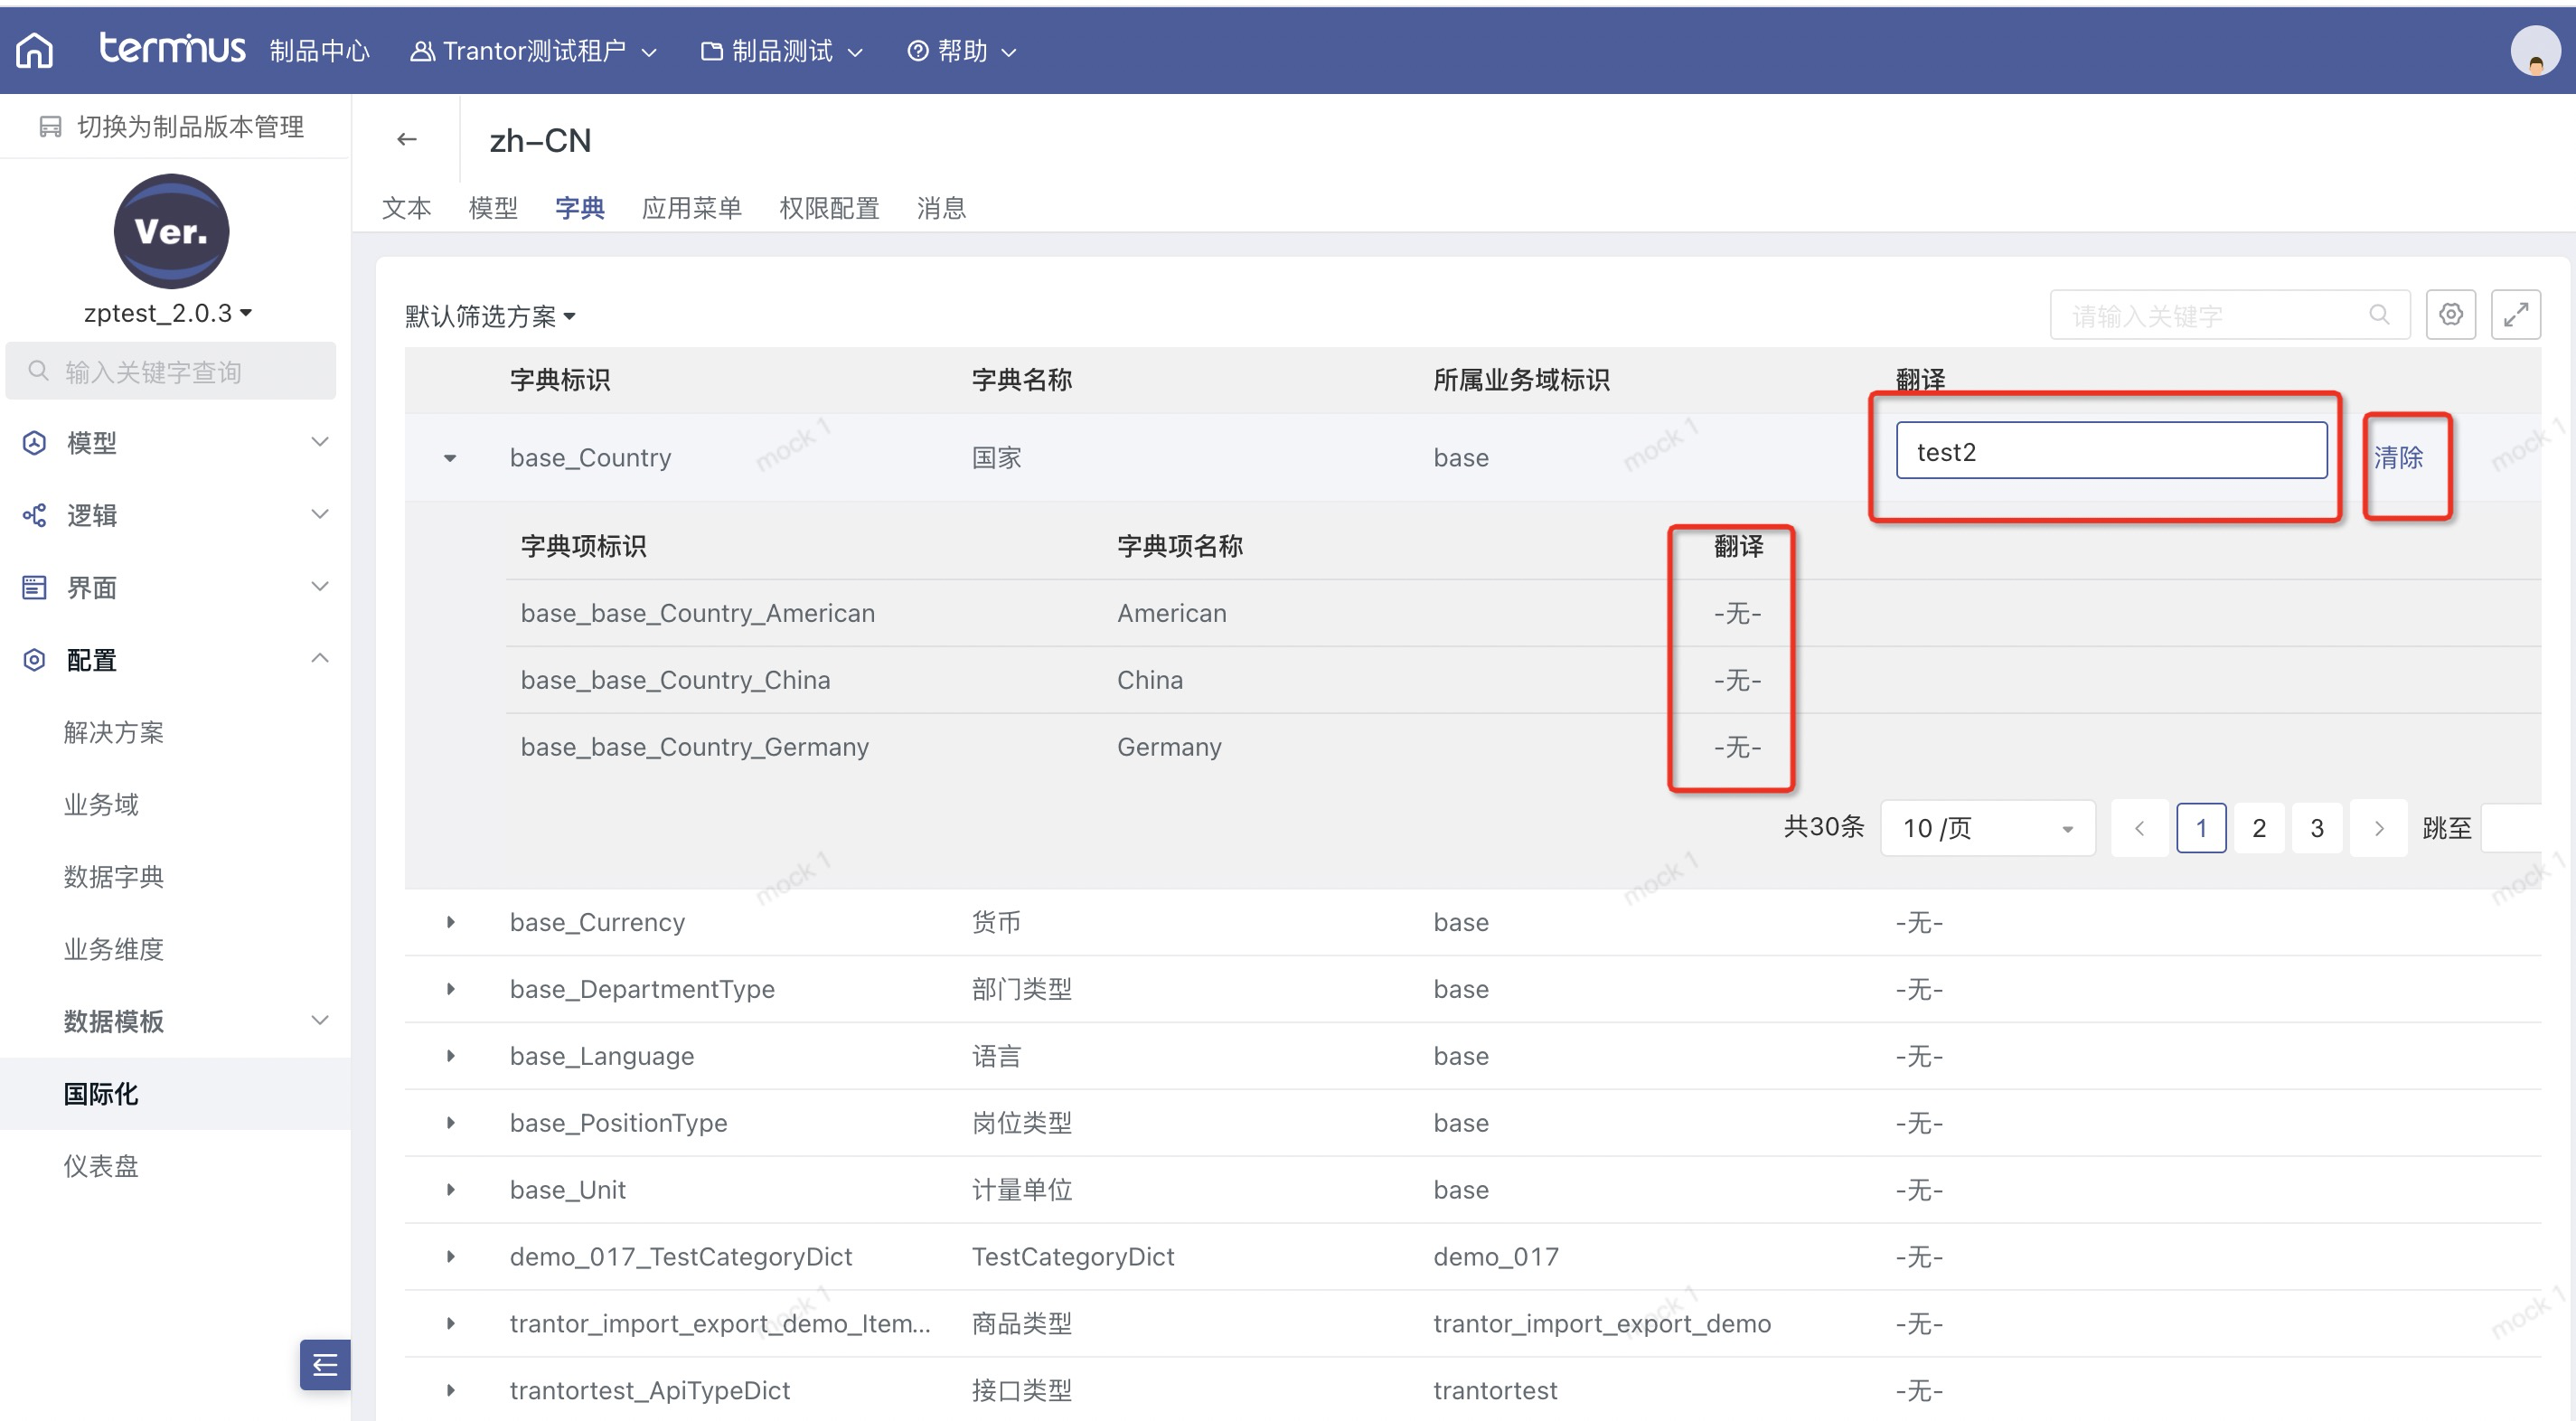Go to page 3
Image resolution: width=2576 pixels, height=1421 pixels.
pyautogui.click(x=2317, y=828)
